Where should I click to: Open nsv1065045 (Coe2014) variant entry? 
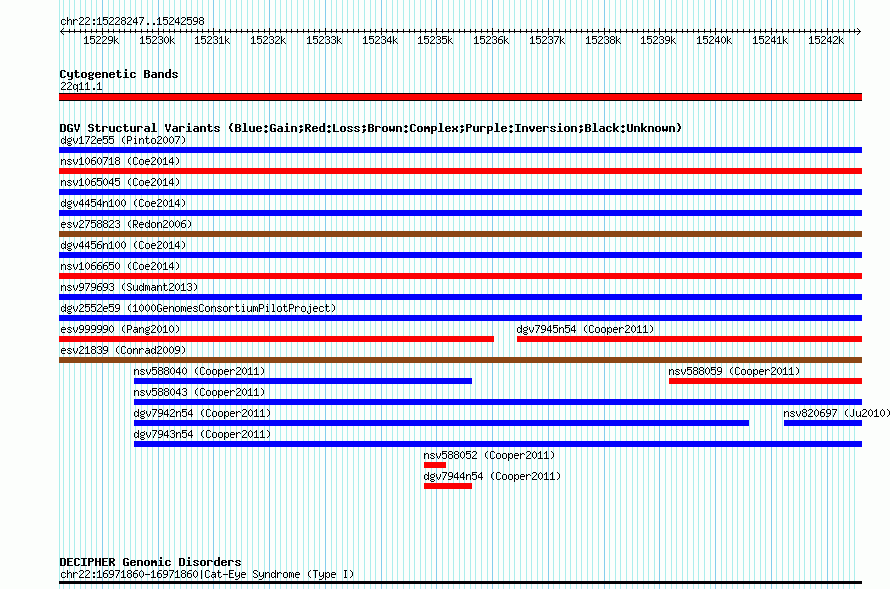[120, 182]
